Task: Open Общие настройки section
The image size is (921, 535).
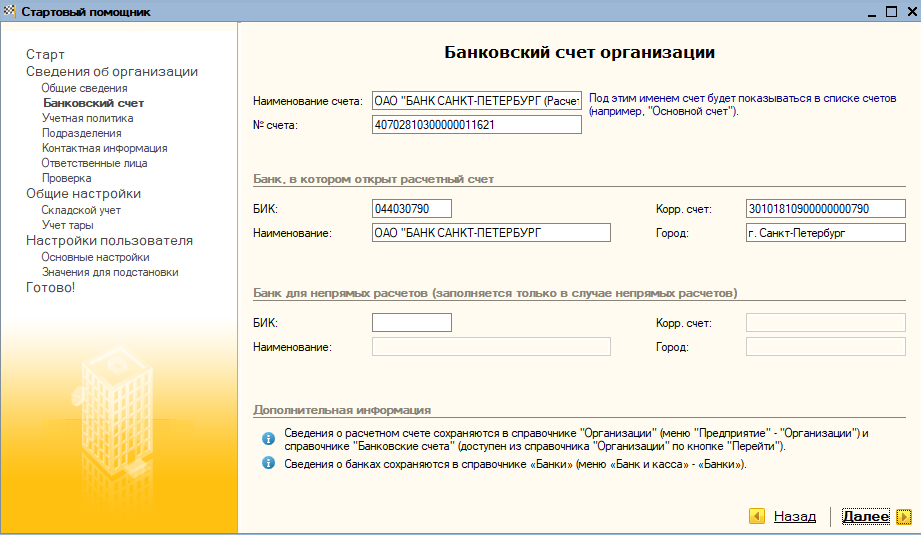Action: tap(83, 194)
